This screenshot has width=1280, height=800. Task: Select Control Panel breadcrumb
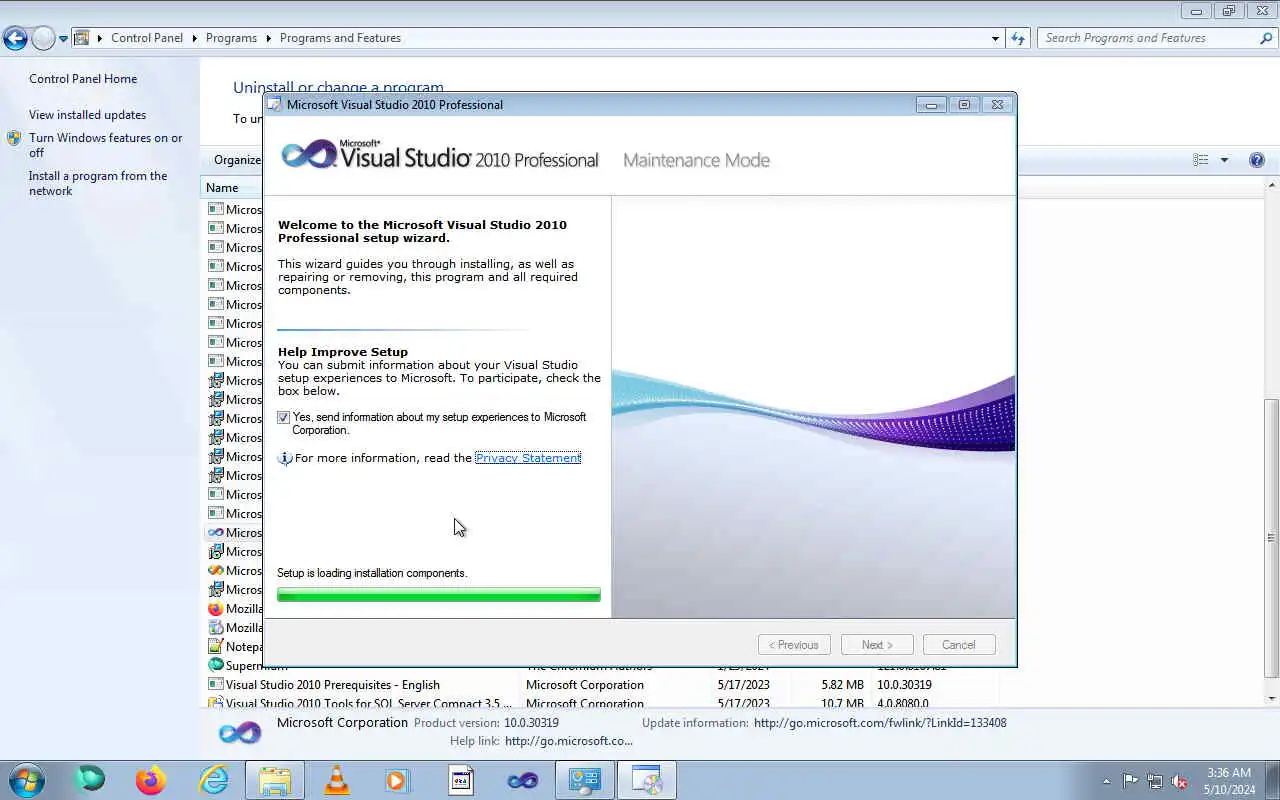point(147,38)
